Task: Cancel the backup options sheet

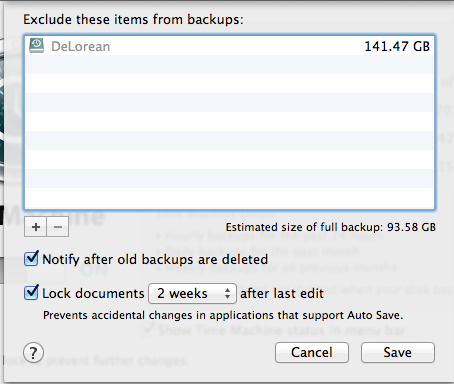Action: tap(312, 352)
